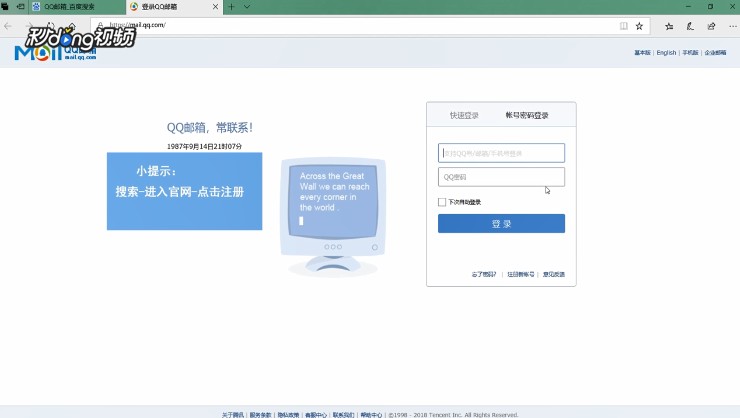Click the tabs you've set aside icon
Image resolution: width=740 pixels, height=418 pixels.
[x=5, y=7]
